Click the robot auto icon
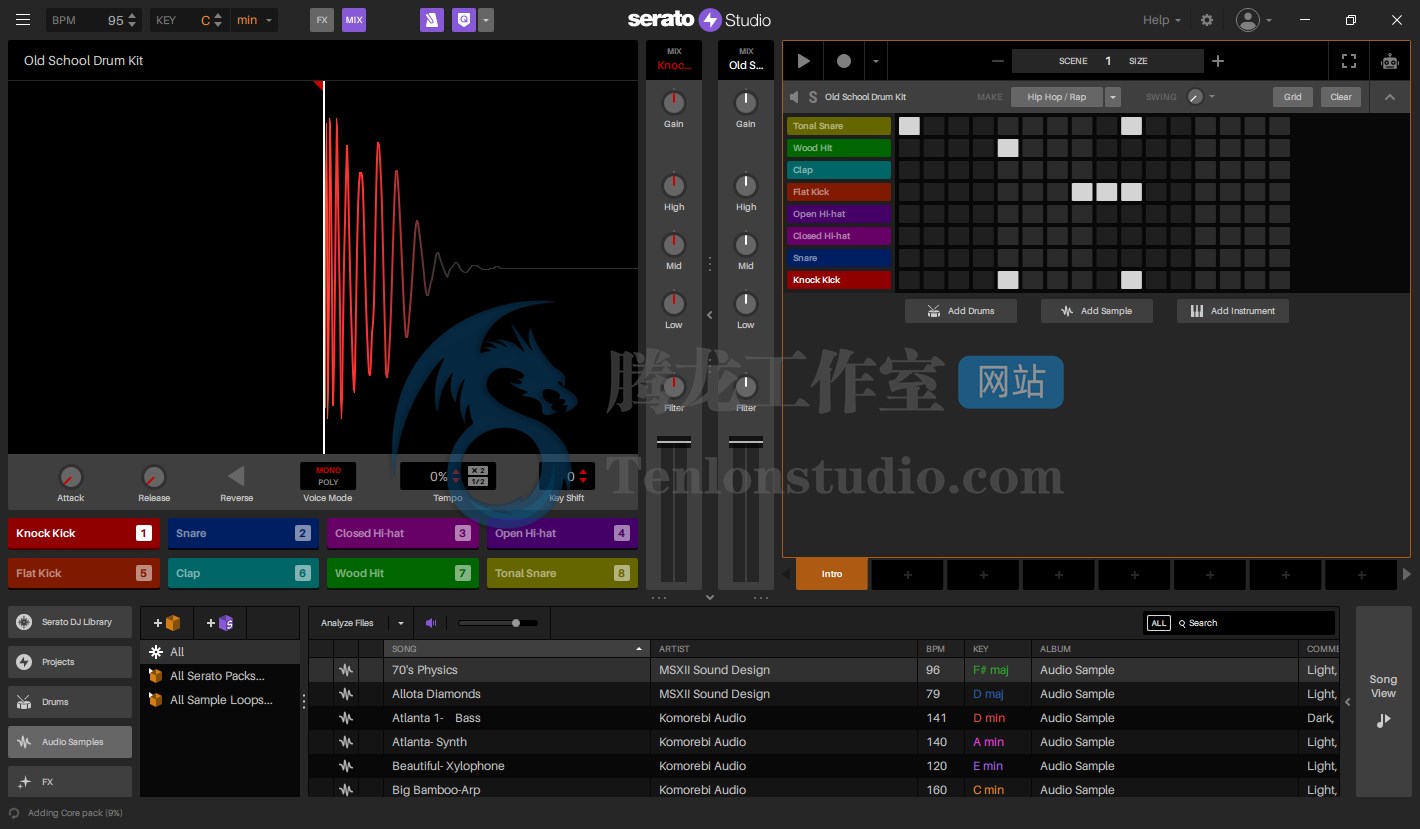The height and width of the screenshot is (829, 1420). coord(1389,61)
